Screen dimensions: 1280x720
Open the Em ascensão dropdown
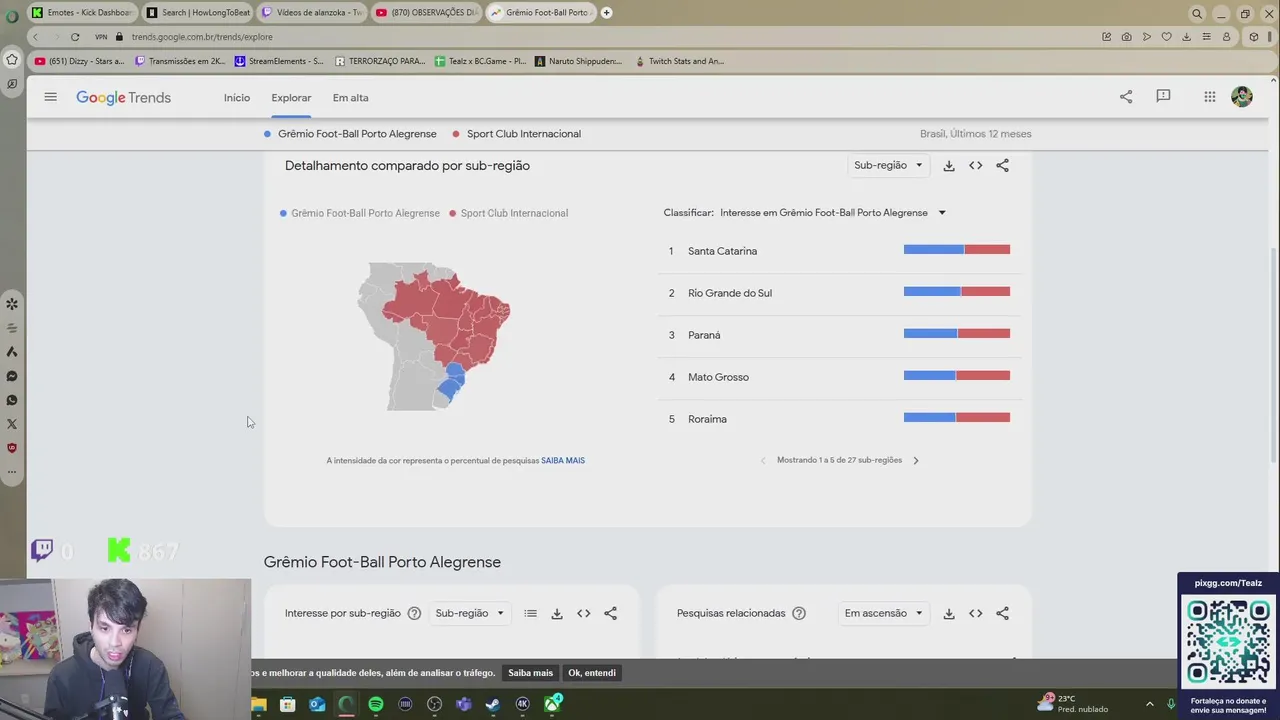pos(884,613)
